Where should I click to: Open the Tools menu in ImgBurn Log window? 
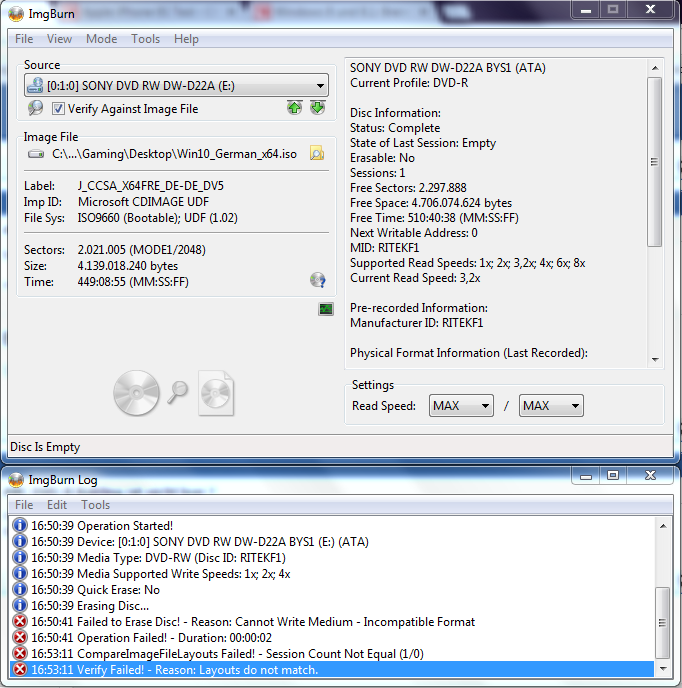click(95, 505)
